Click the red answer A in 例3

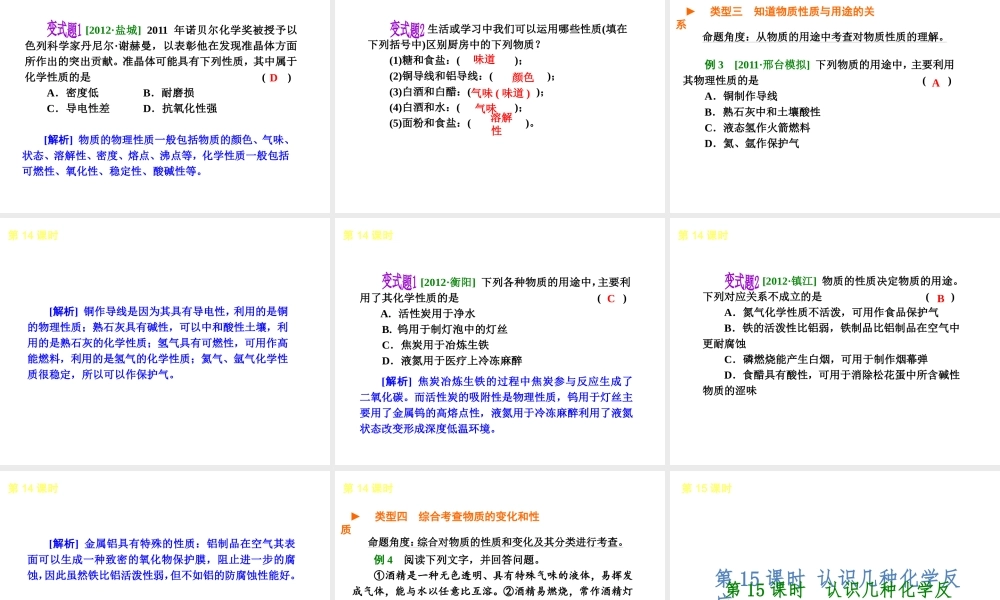pos(936,82)
